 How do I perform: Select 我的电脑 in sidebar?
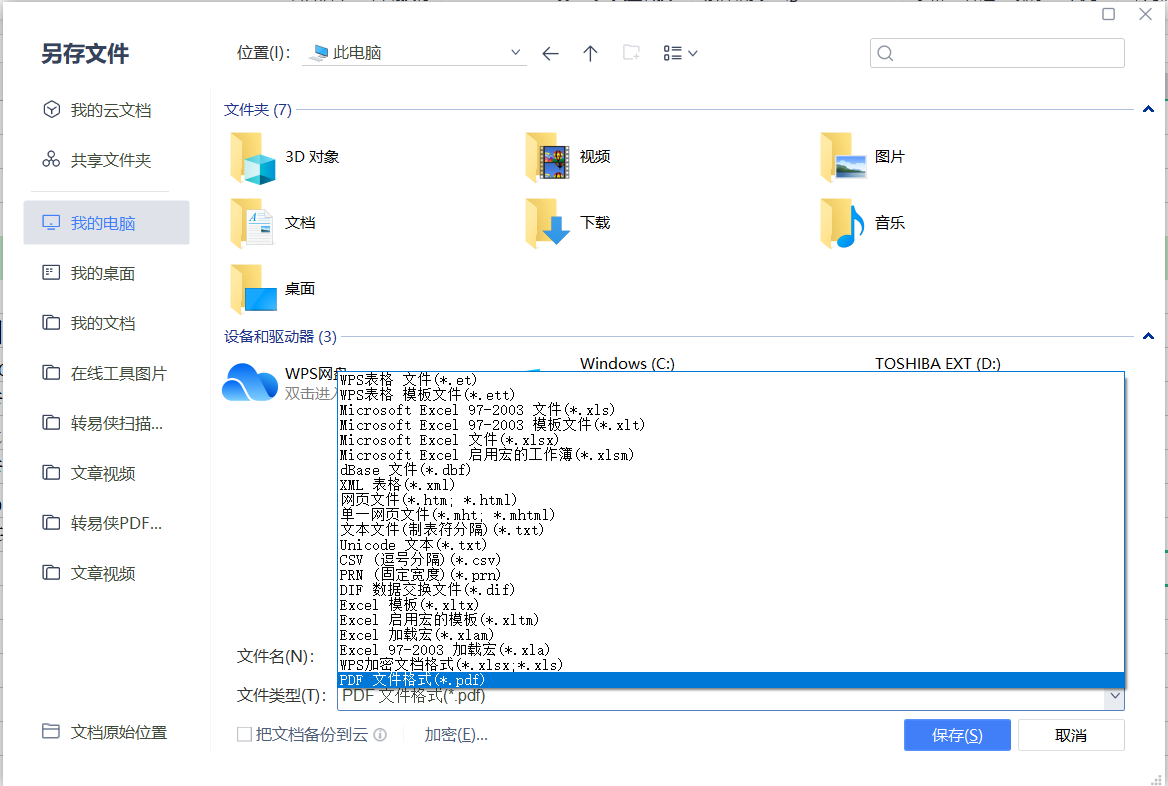(107, 223)
